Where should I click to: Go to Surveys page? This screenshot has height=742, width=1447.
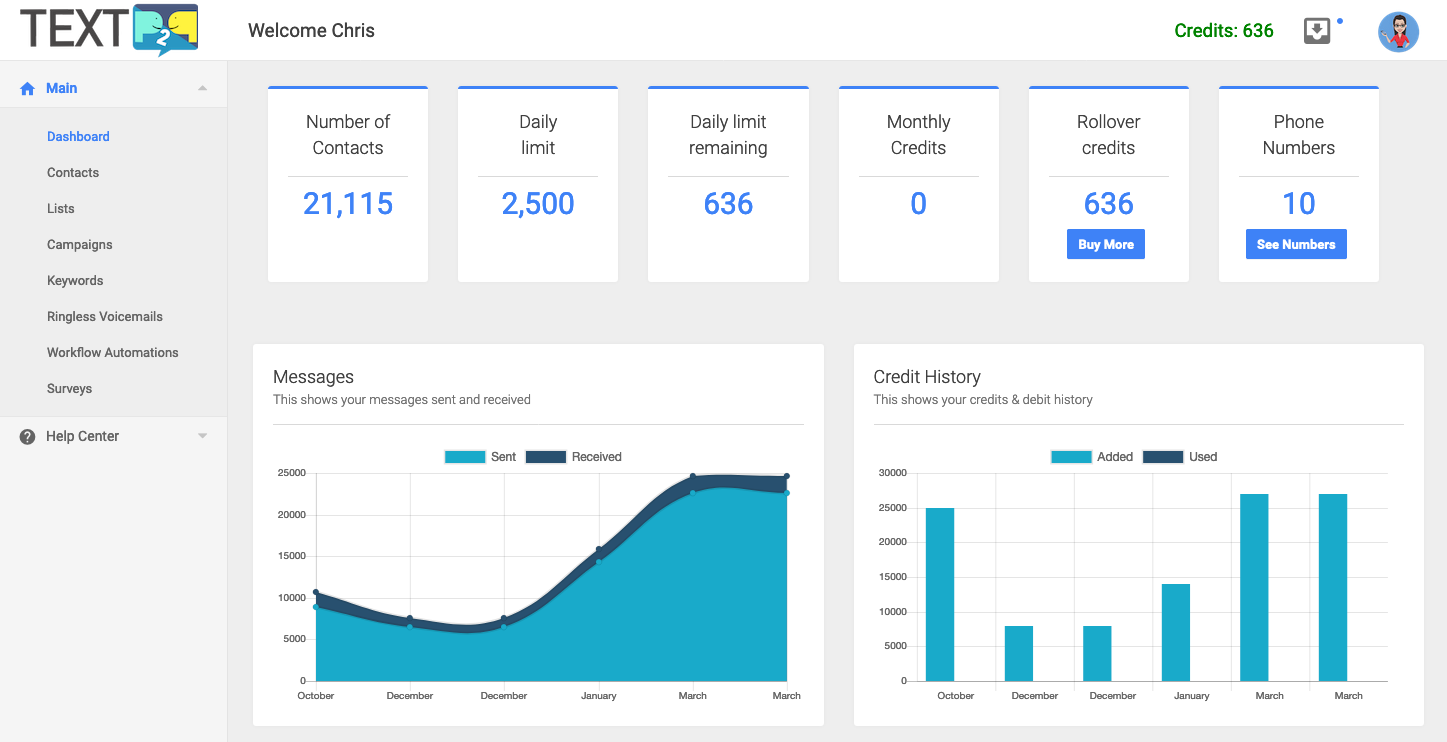click(69, 388)
